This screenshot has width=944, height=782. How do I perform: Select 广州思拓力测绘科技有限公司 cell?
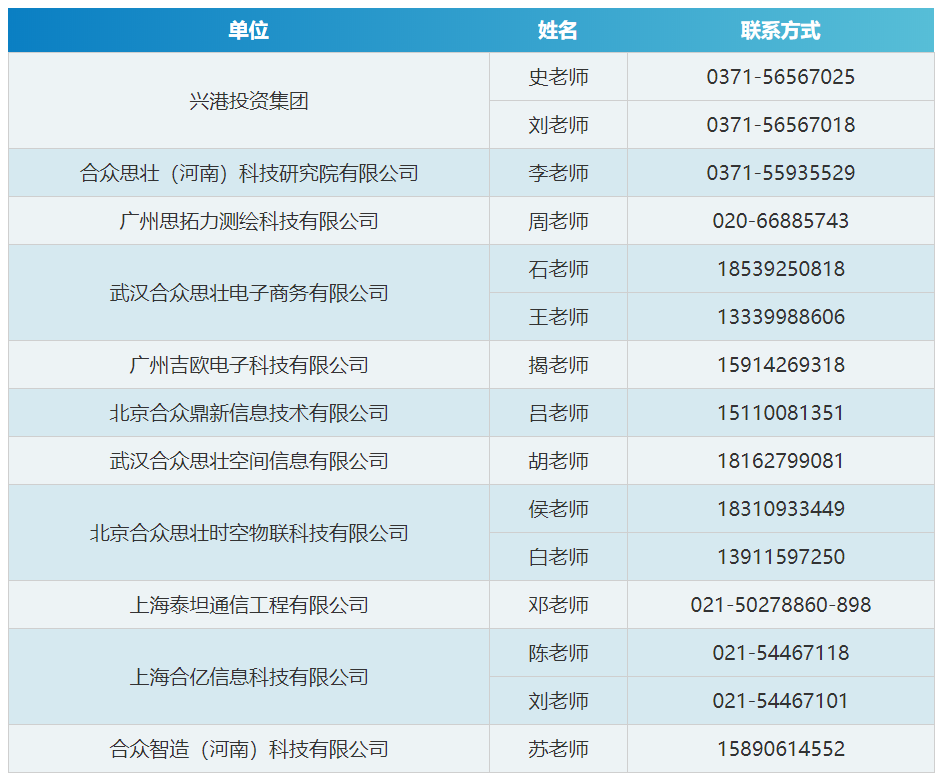[249, 221]
